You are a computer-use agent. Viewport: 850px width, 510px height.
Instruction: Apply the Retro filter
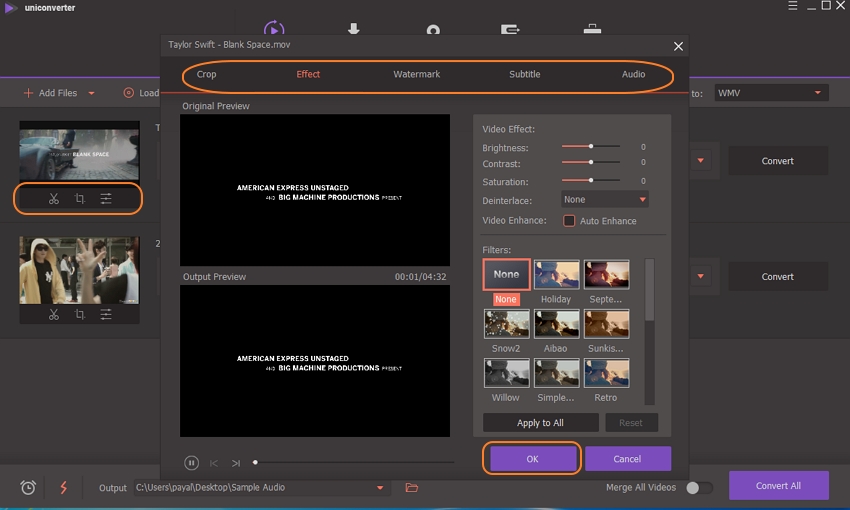(607, 373)
